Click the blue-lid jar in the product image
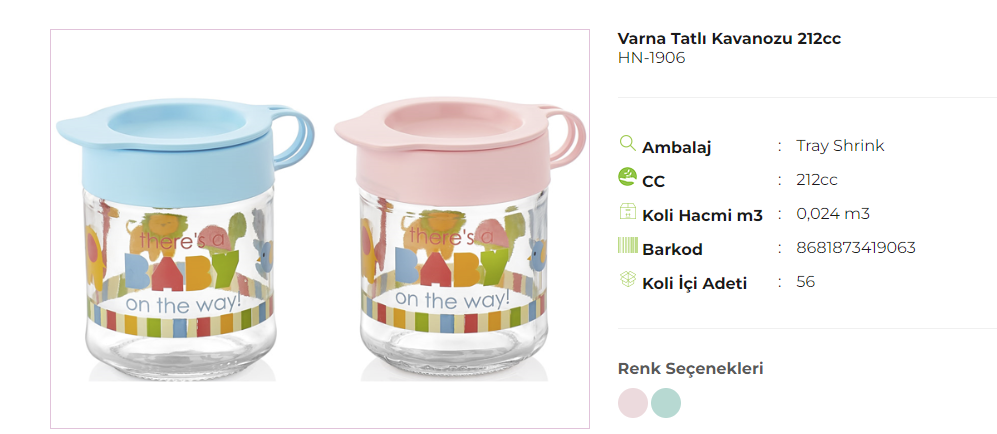 (x=184, y=238)
